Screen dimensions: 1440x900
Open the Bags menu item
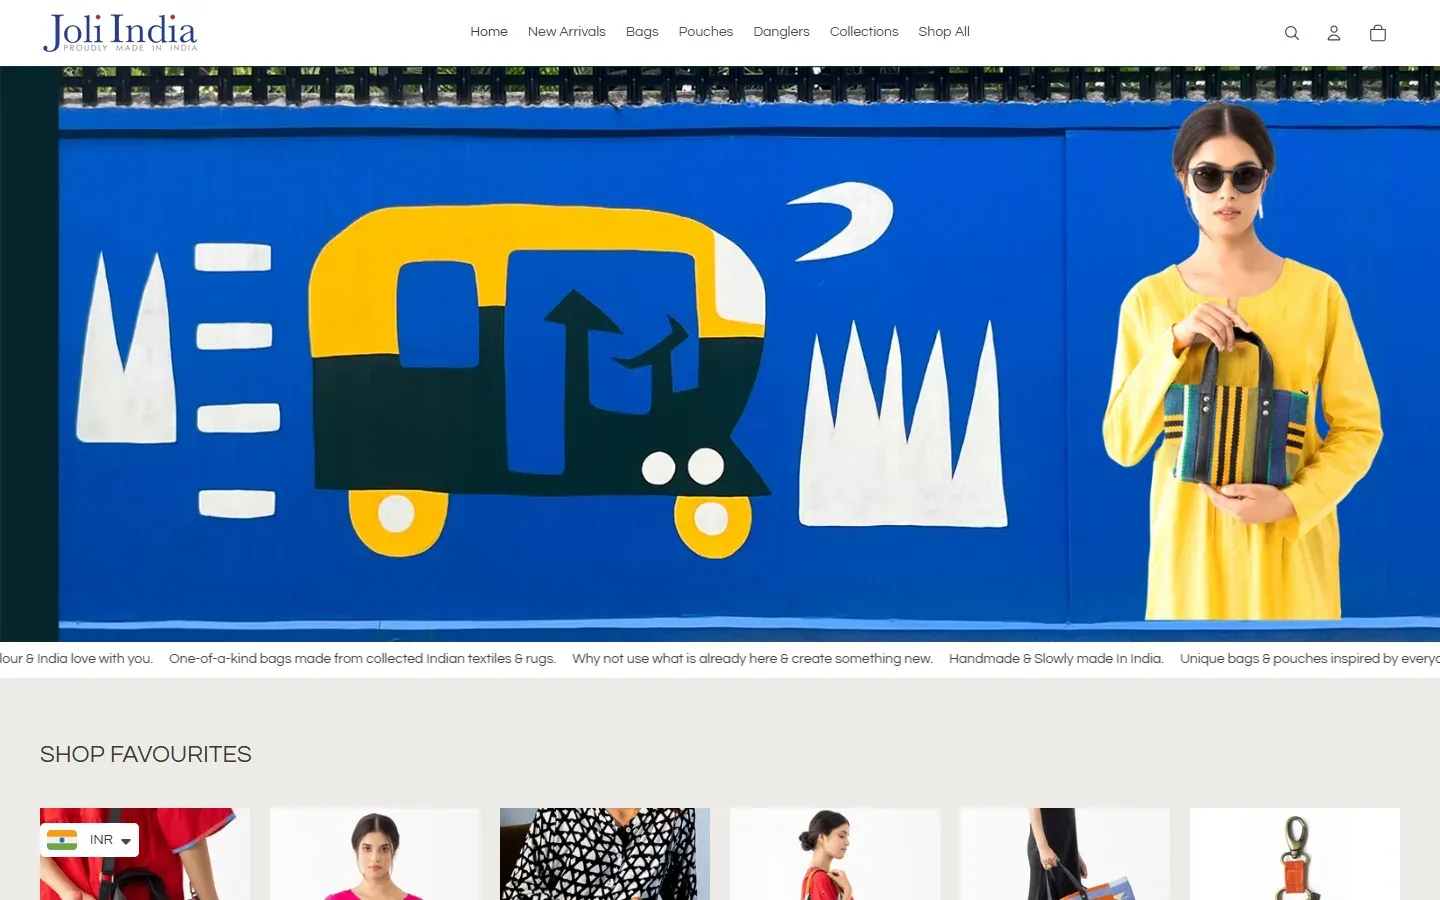coord(642,32)
